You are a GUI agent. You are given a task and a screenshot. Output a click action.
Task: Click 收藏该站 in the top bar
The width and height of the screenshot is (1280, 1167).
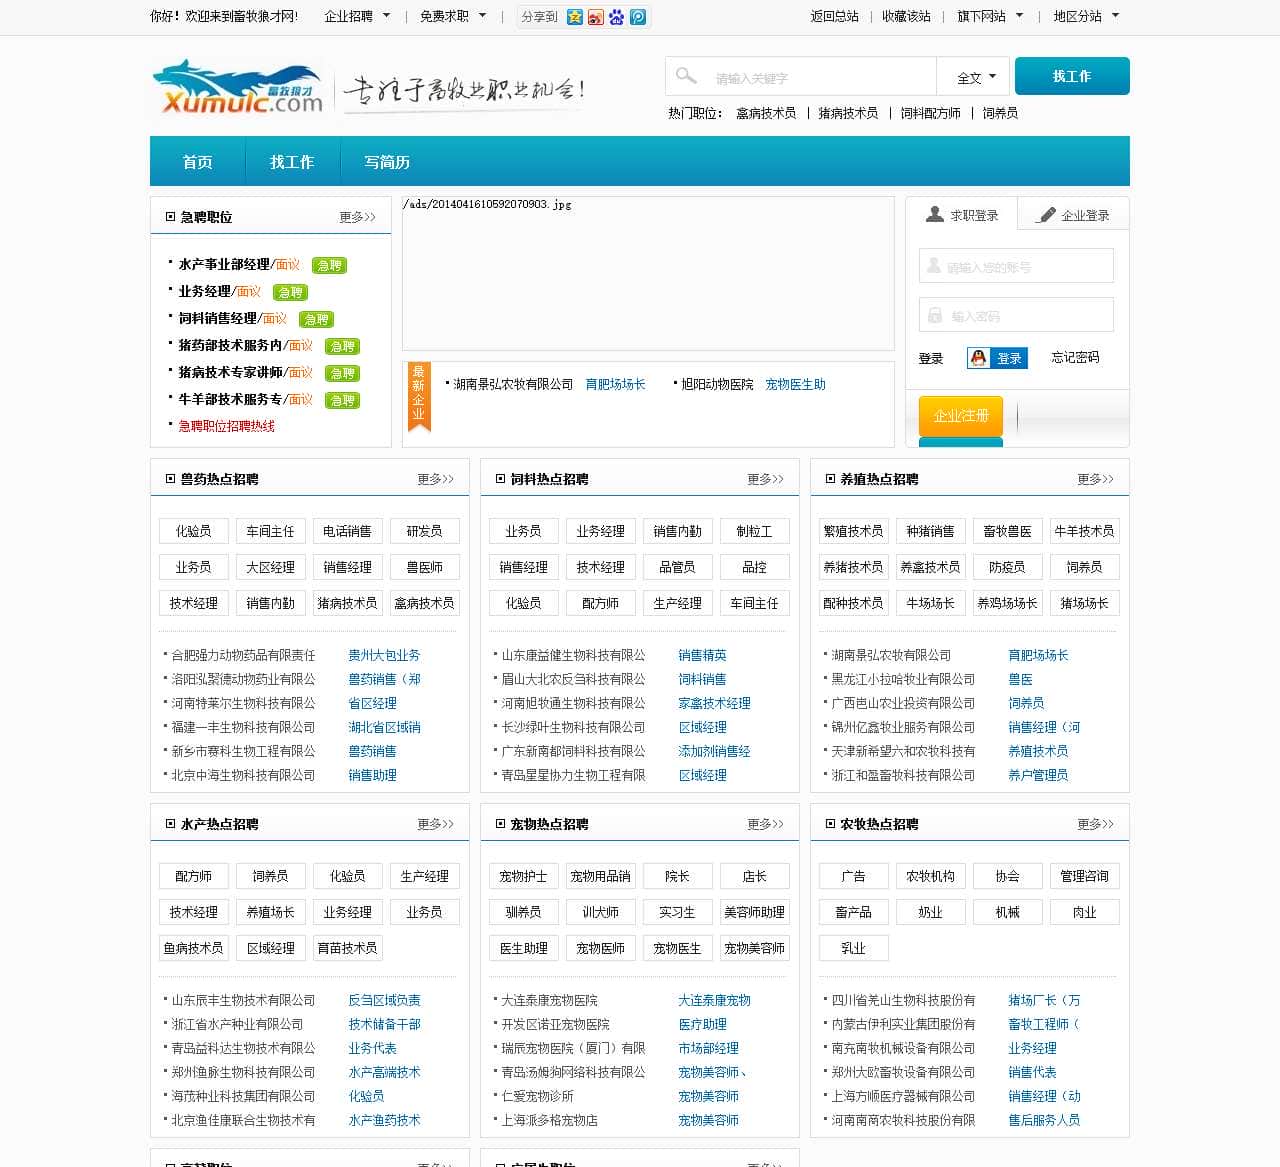[907, 16]
